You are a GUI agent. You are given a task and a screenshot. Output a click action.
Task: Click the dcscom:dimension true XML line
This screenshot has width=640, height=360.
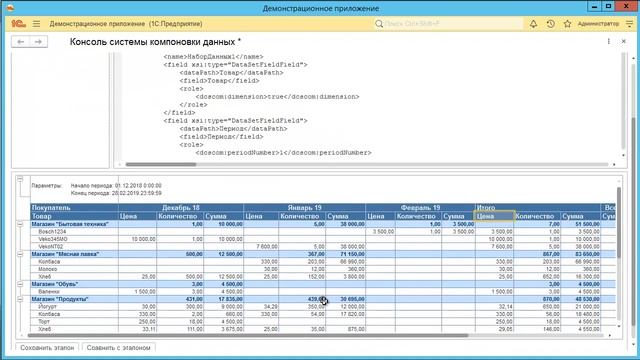pos(277,97)
